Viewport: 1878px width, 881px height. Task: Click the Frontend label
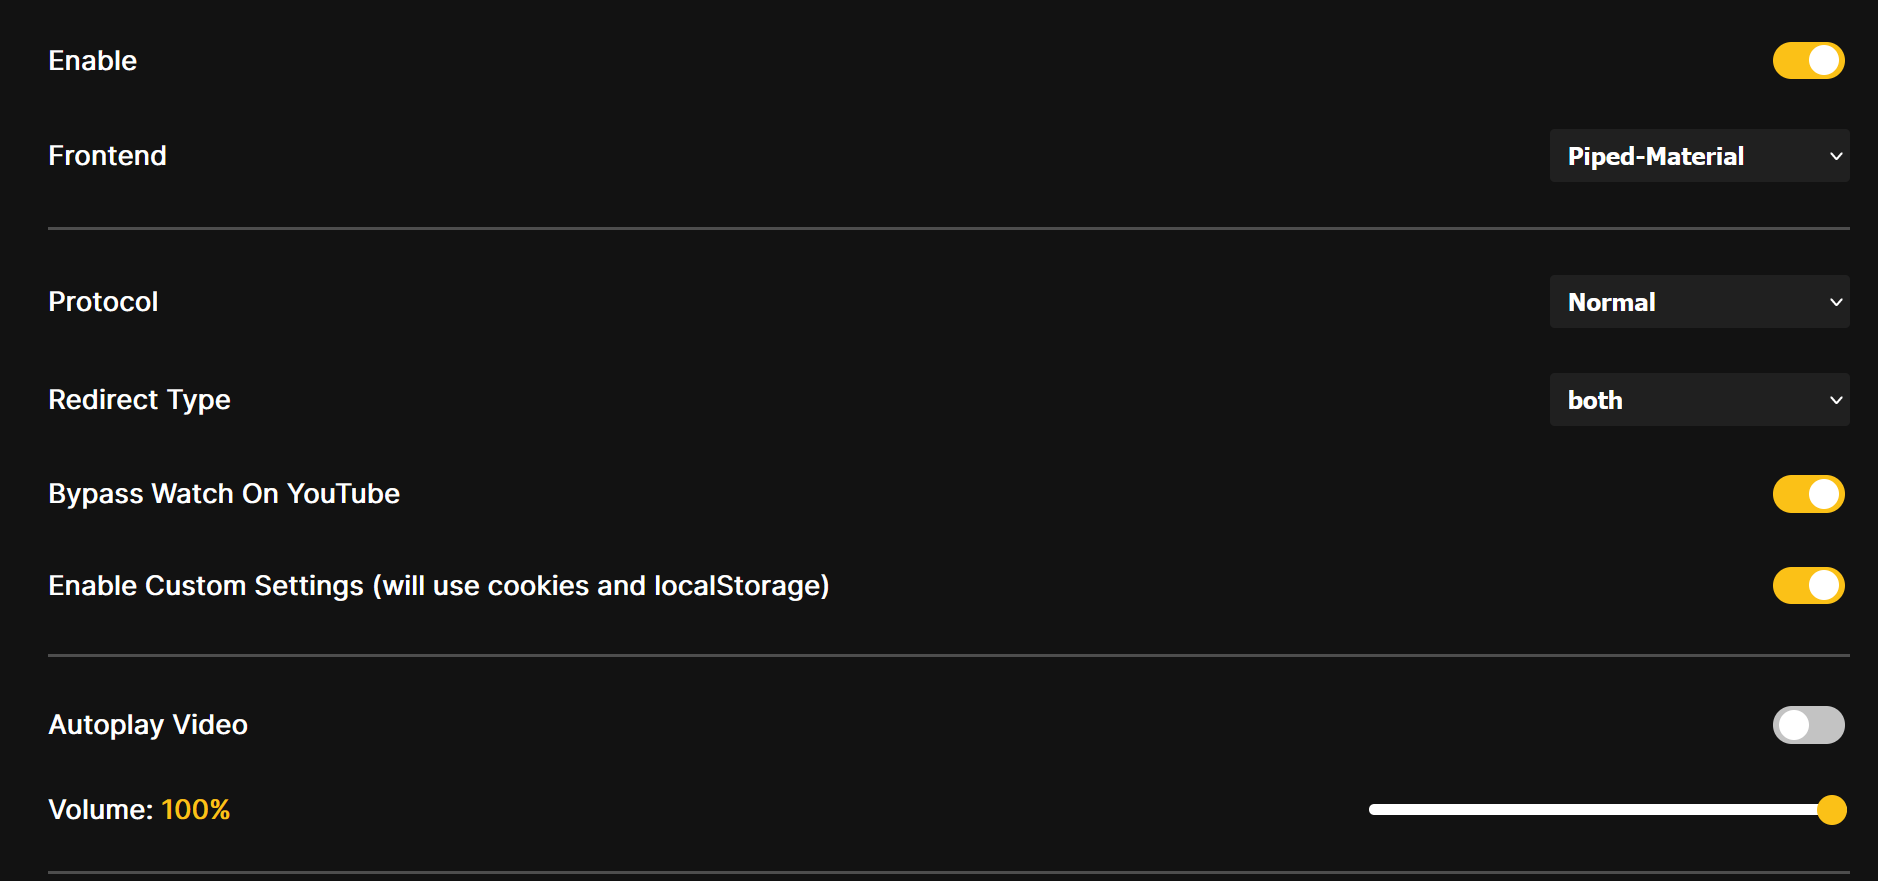(x=107, y=156)
